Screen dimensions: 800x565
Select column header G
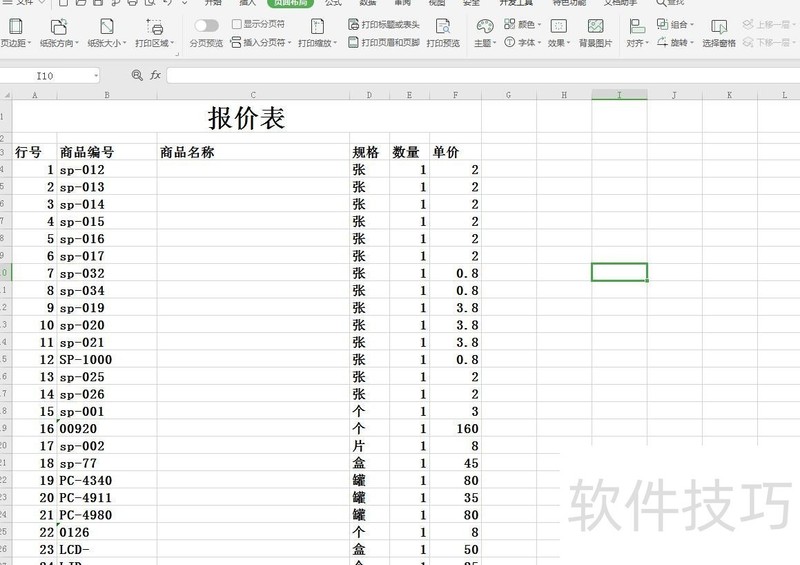click(x=509, y=95)
